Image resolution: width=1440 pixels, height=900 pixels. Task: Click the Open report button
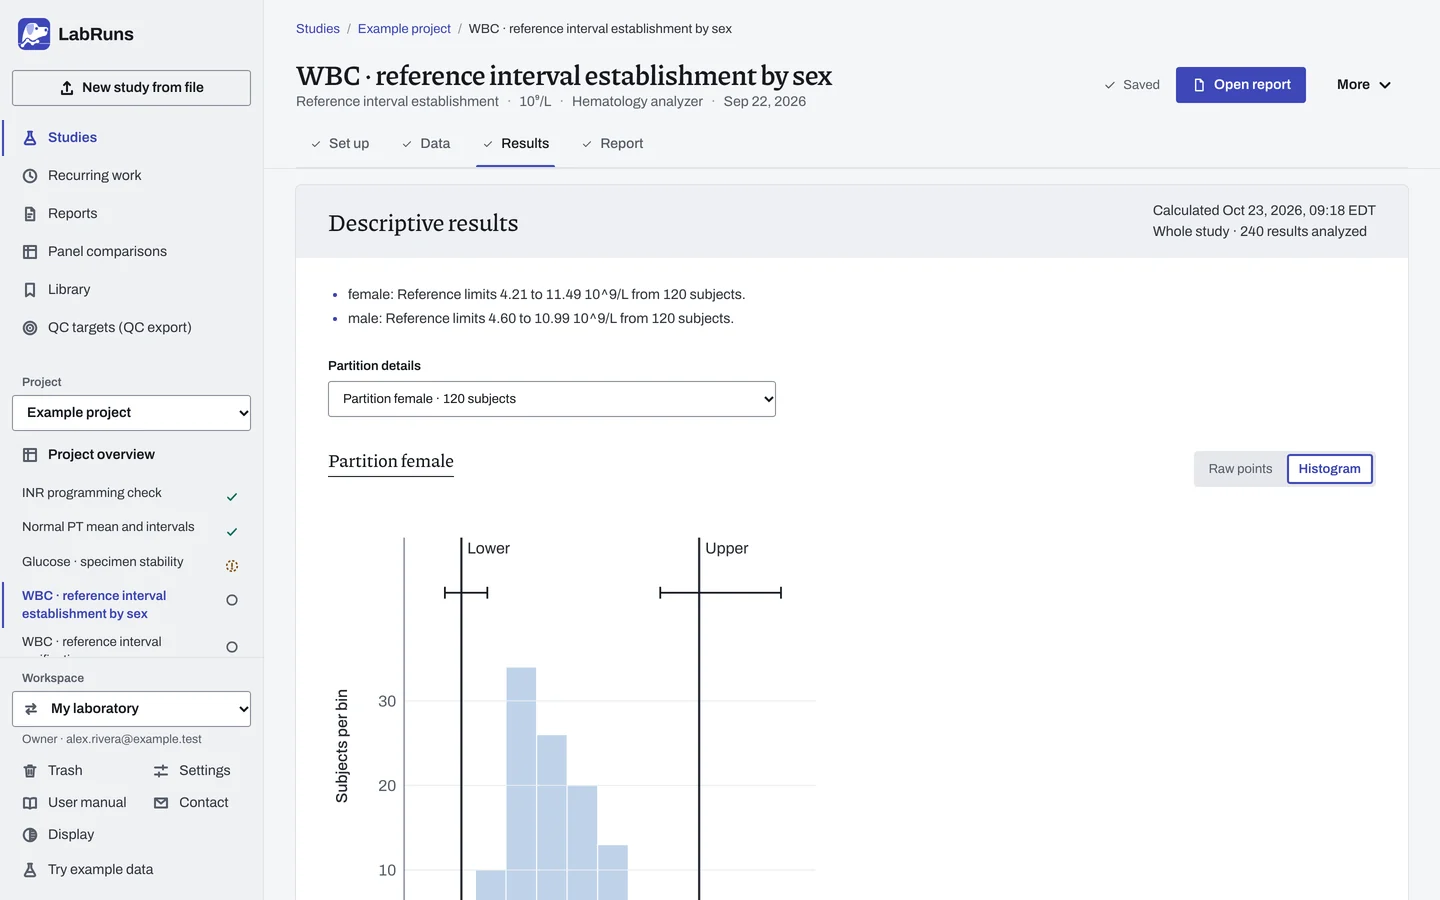click(1241, 85)
